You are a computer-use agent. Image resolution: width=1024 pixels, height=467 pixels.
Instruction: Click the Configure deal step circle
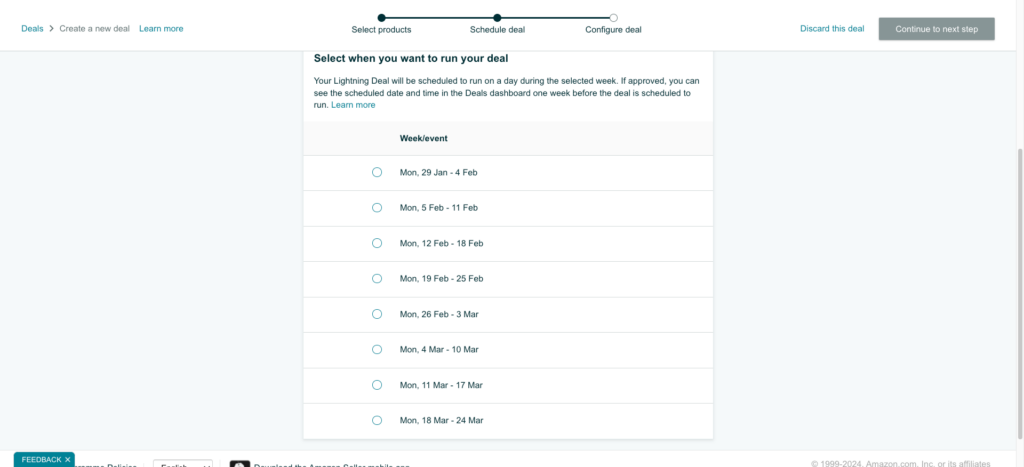point(613,18)
